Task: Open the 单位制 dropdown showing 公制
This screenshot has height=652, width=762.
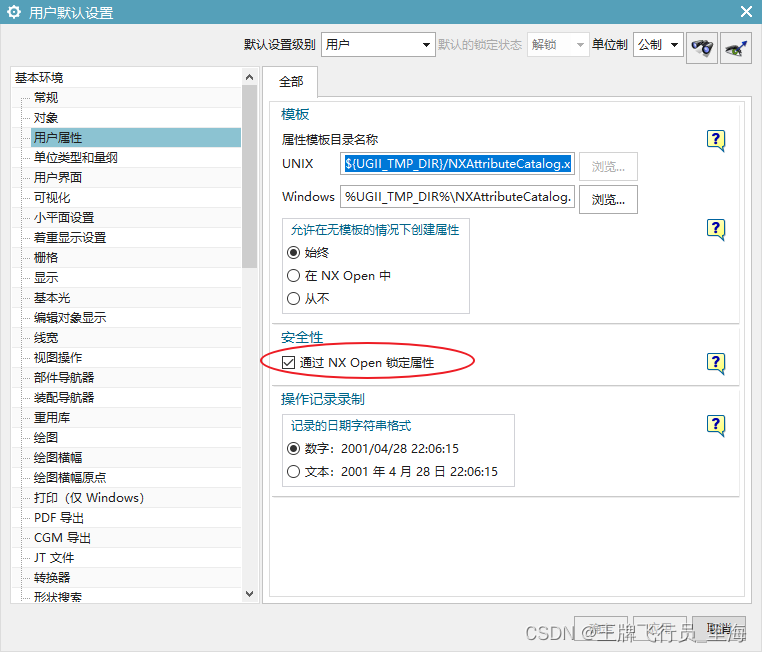Action: (658, 45)
